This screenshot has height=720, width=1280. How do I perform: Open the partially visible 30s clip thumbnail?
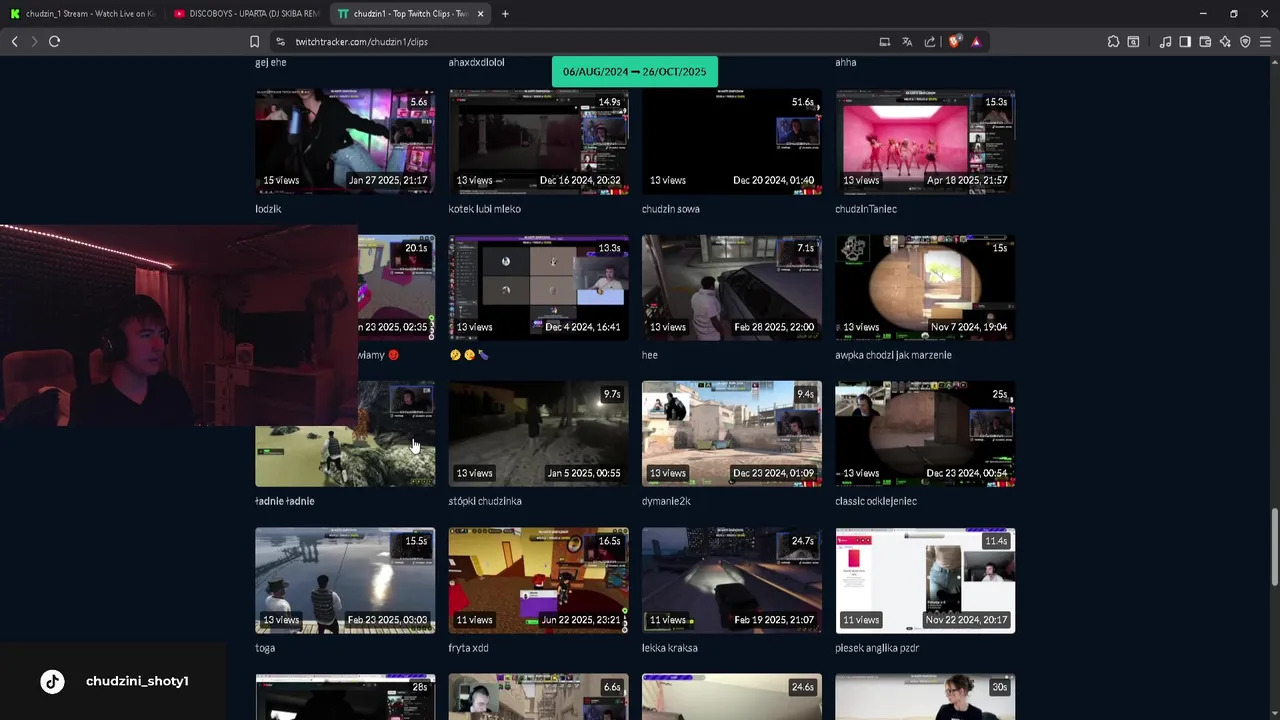(925, 697)
